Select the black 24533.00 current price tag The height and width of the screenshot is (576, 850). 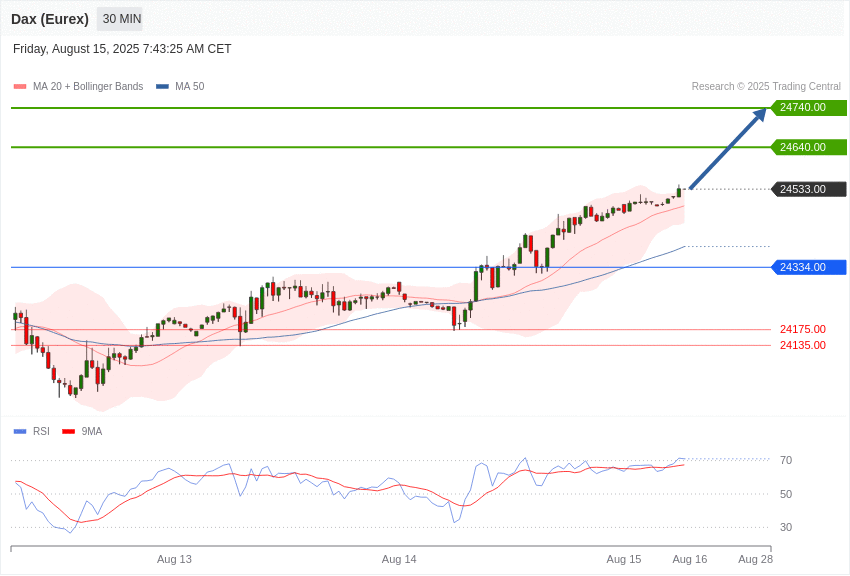pyautogui.click(x=809, y=189)
